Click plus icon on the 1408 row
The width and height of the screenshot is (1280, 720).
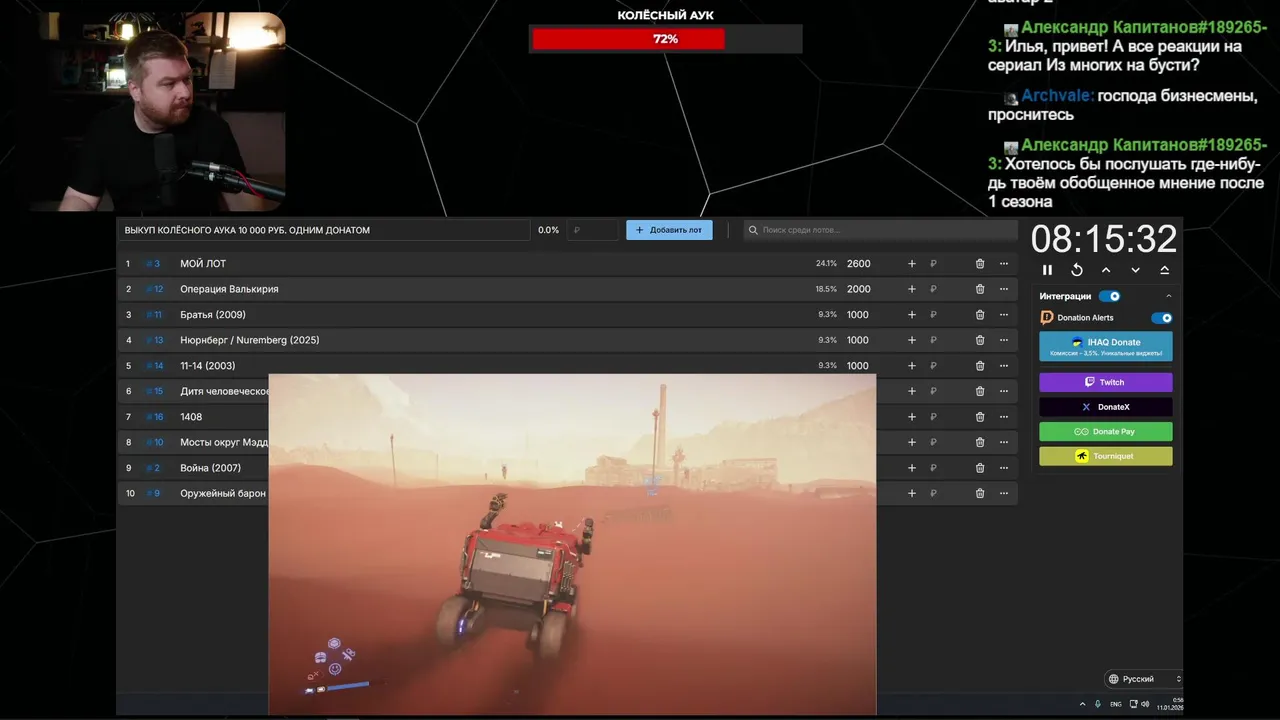(911, 417)
